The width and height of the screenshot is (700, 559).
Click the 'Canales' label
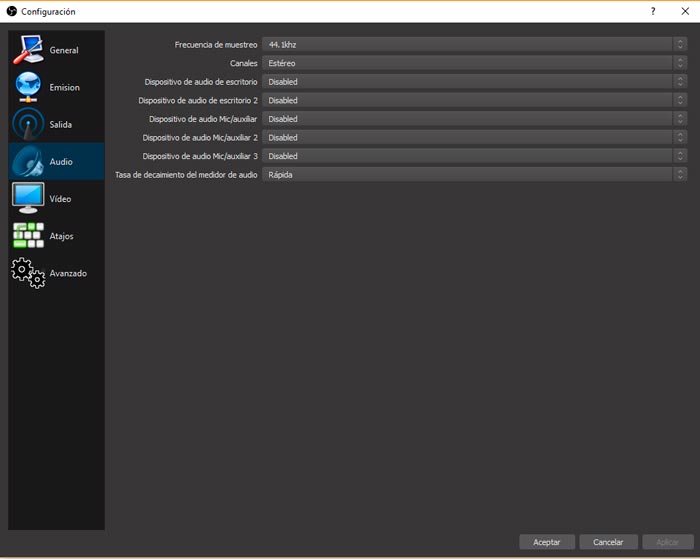pyautogui.click(x=244, y=63)
